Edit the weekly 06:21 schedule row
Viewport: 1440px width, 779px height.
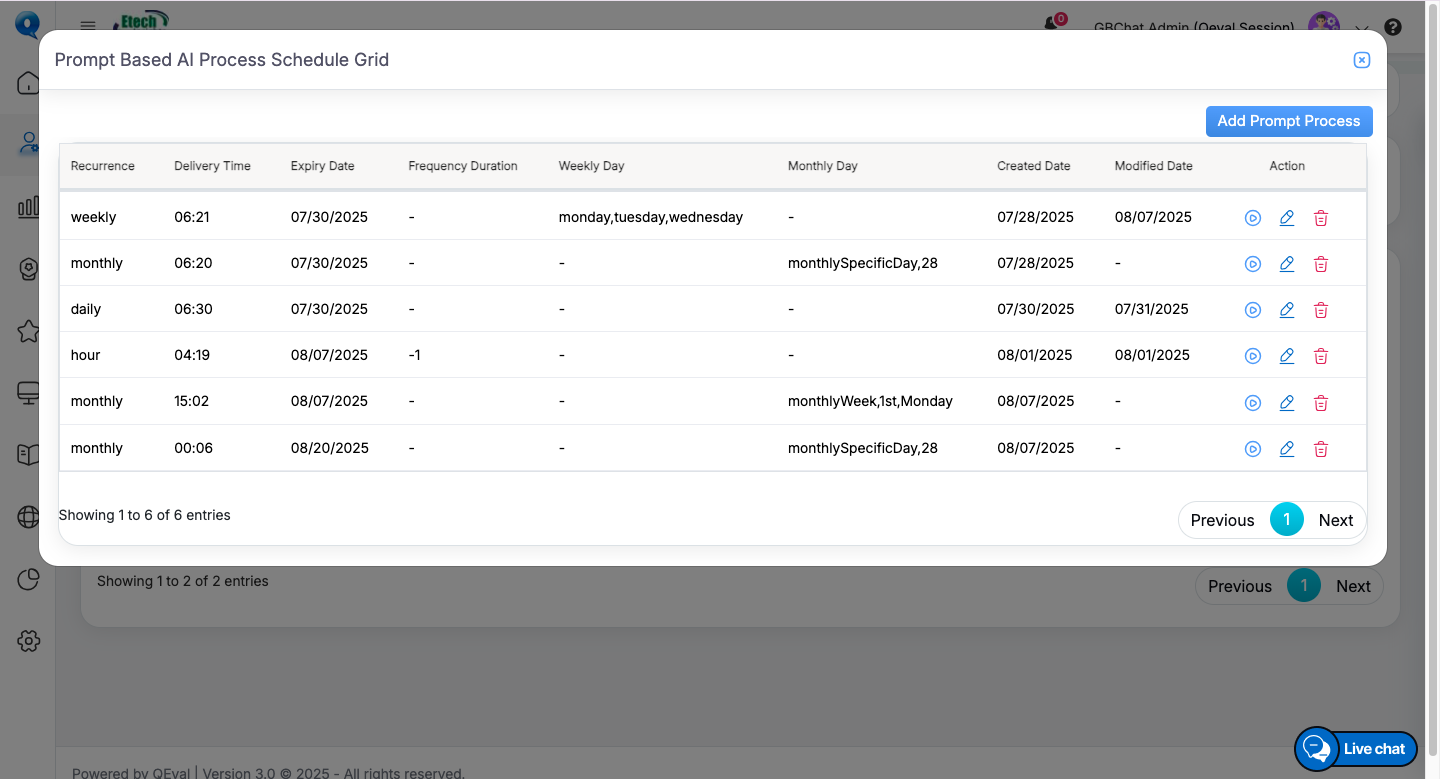click(1287, 218)
